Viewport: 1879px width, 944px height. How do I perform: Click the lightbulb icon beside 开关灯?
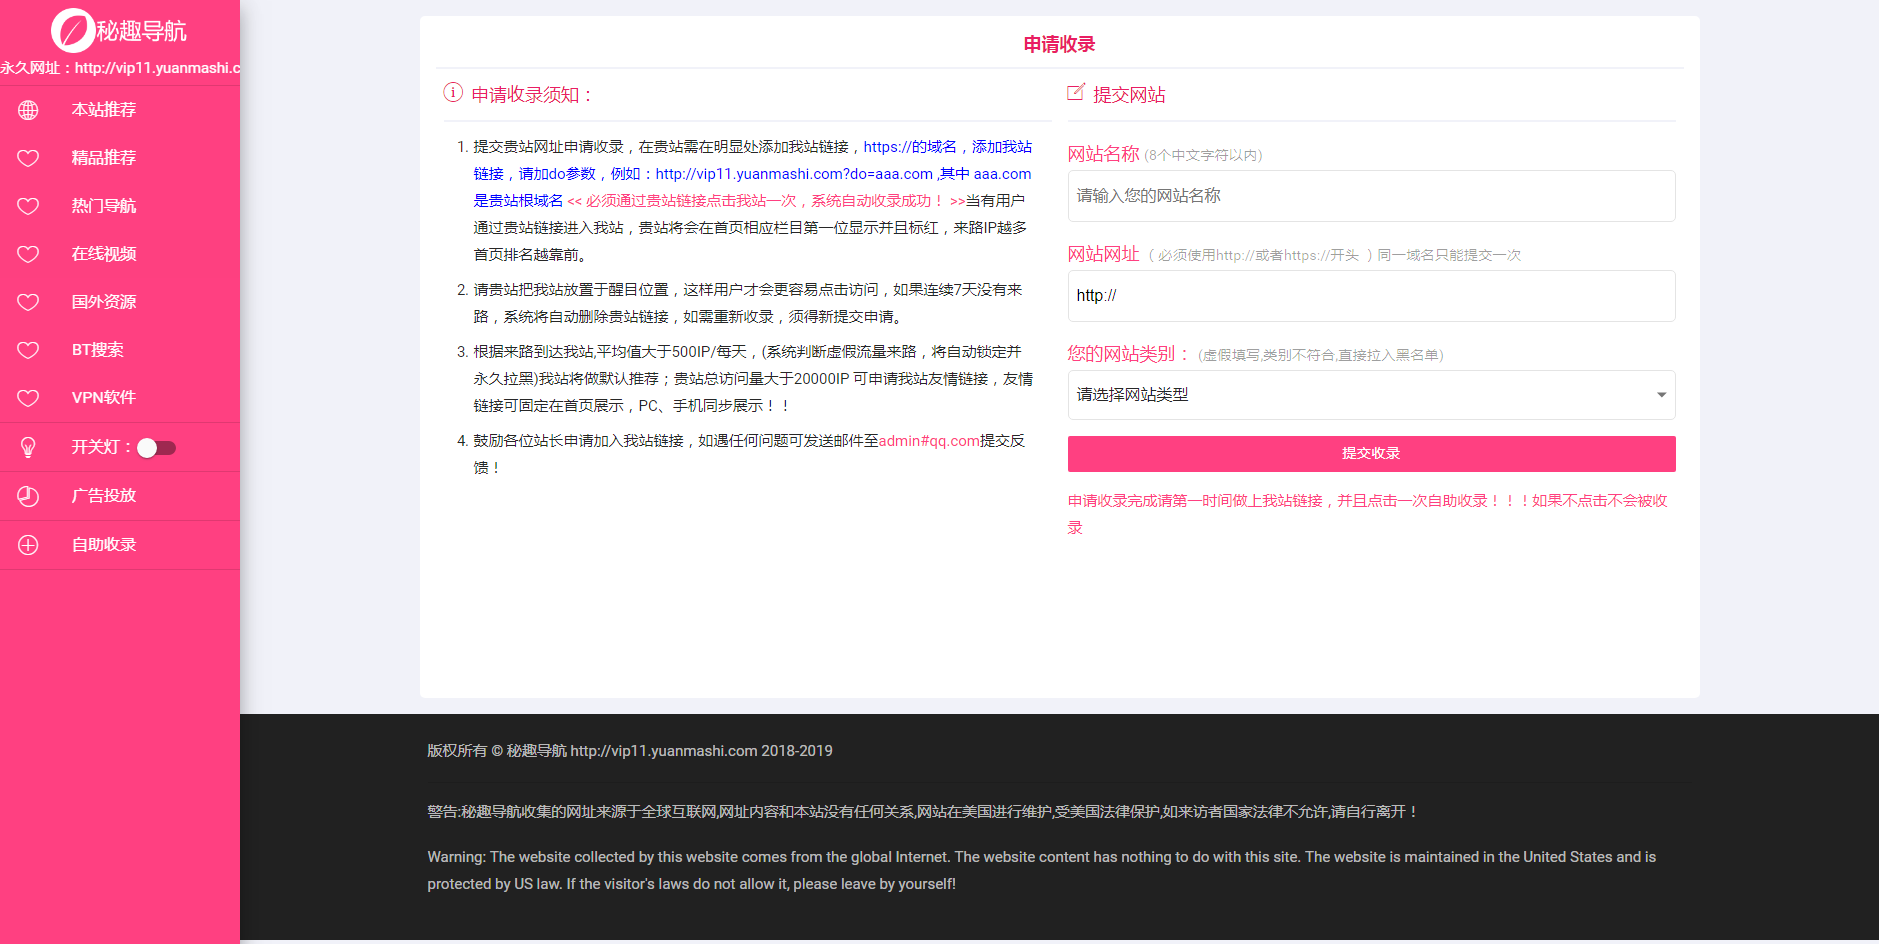tap(28, 447)
